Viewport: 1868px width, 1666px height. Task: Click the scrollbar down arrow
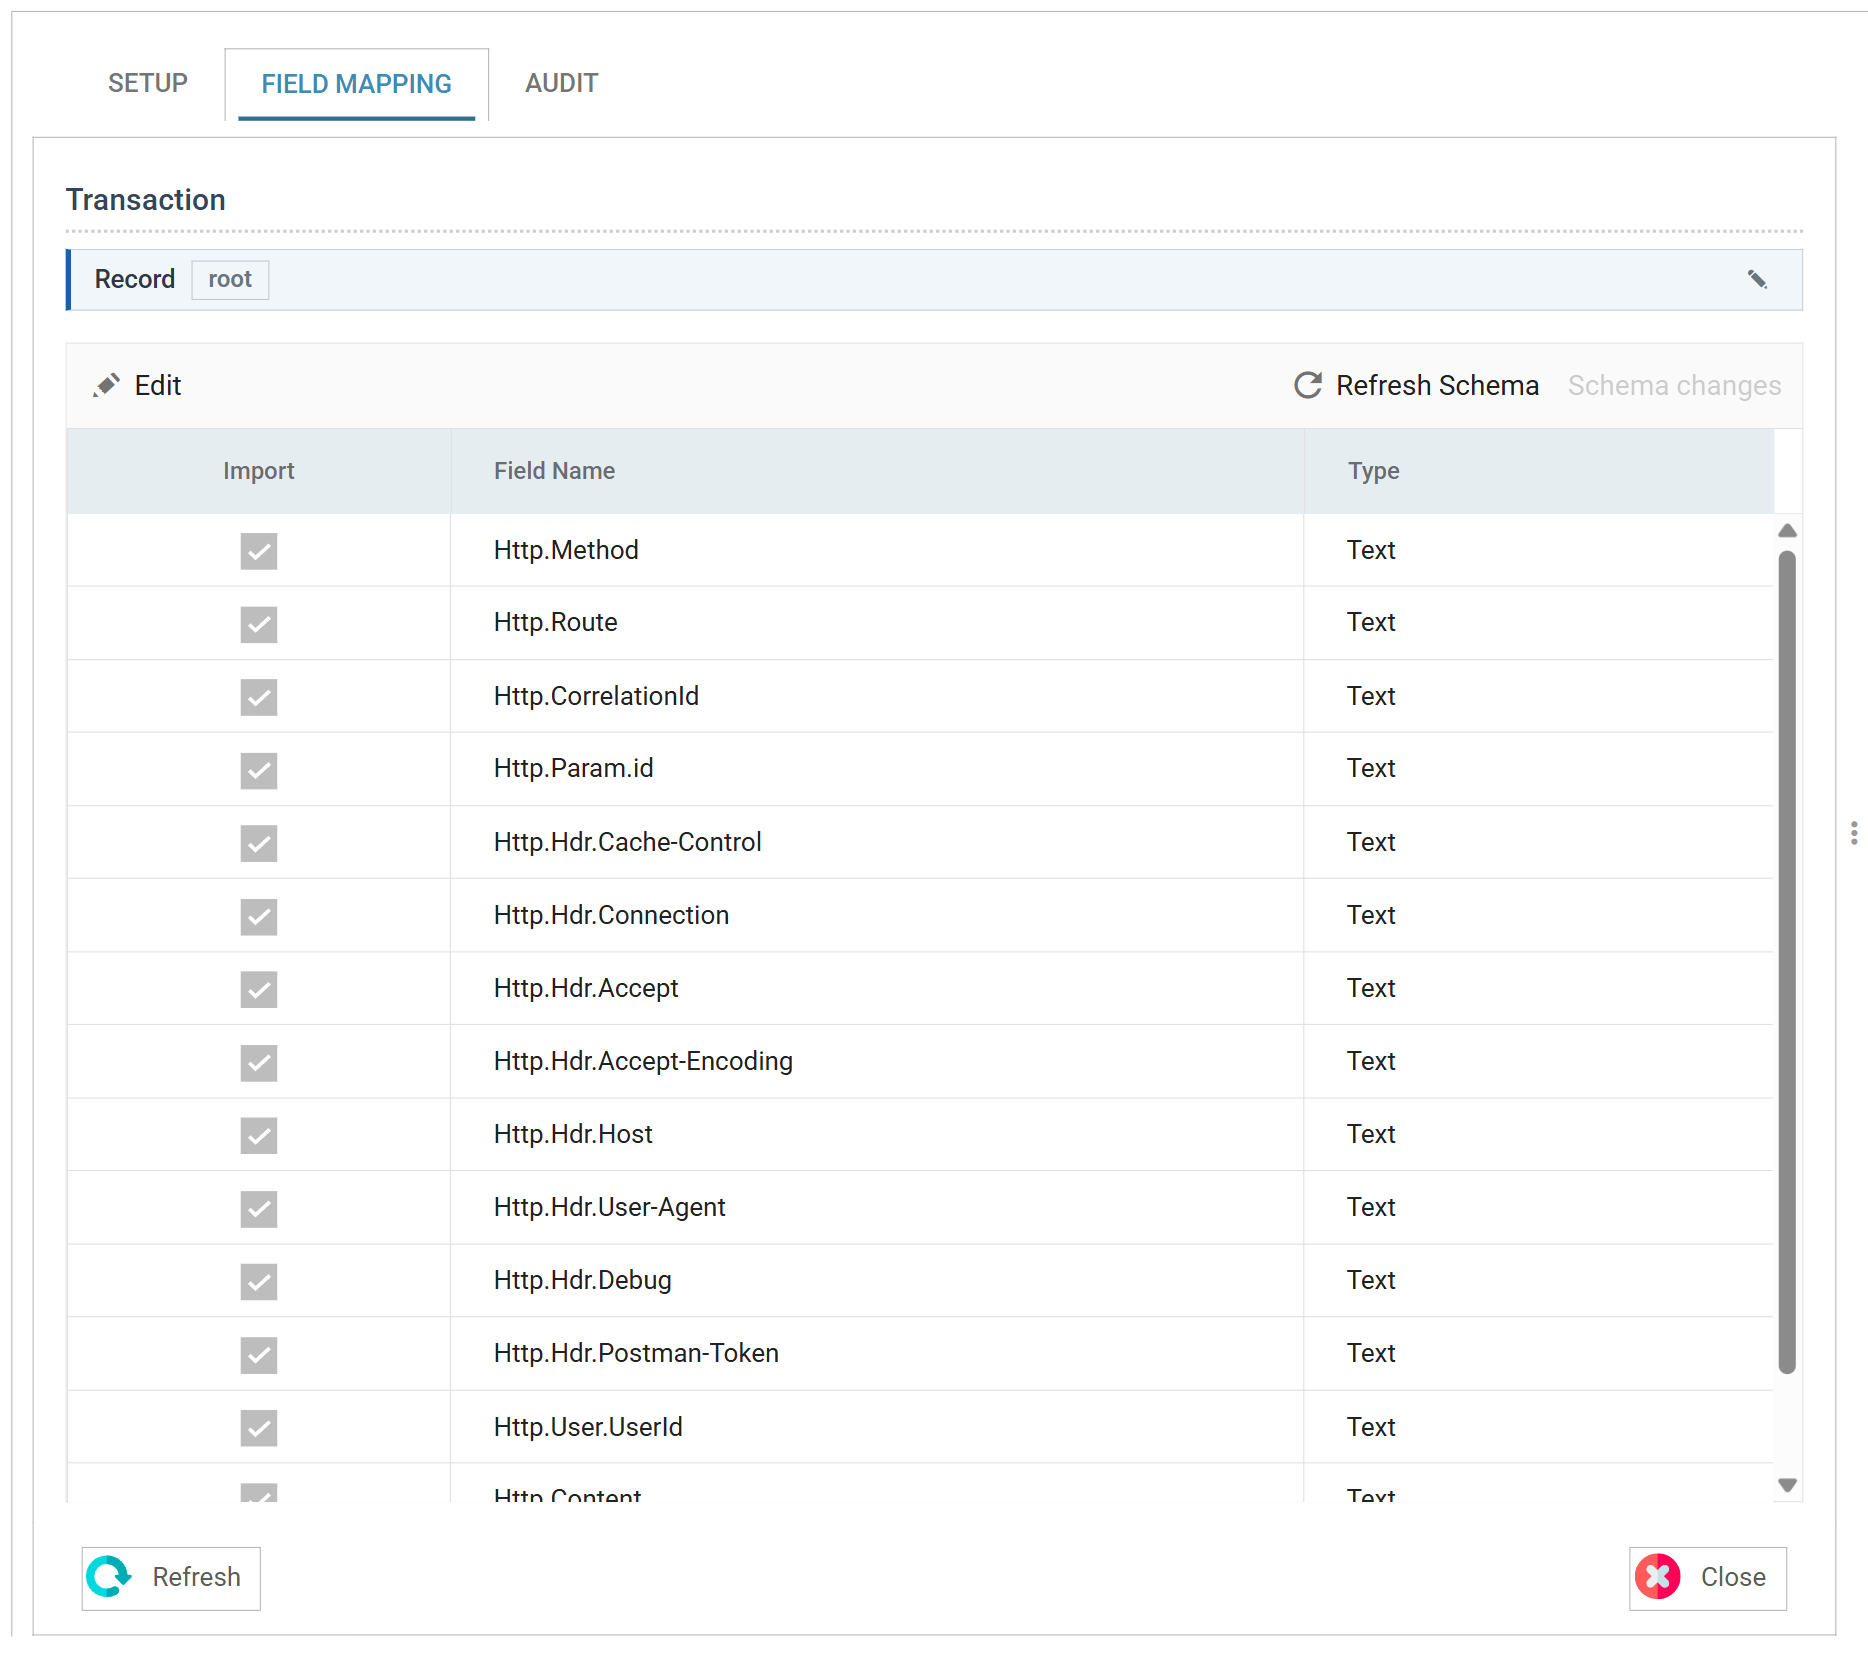(x=1788, y=1485)
